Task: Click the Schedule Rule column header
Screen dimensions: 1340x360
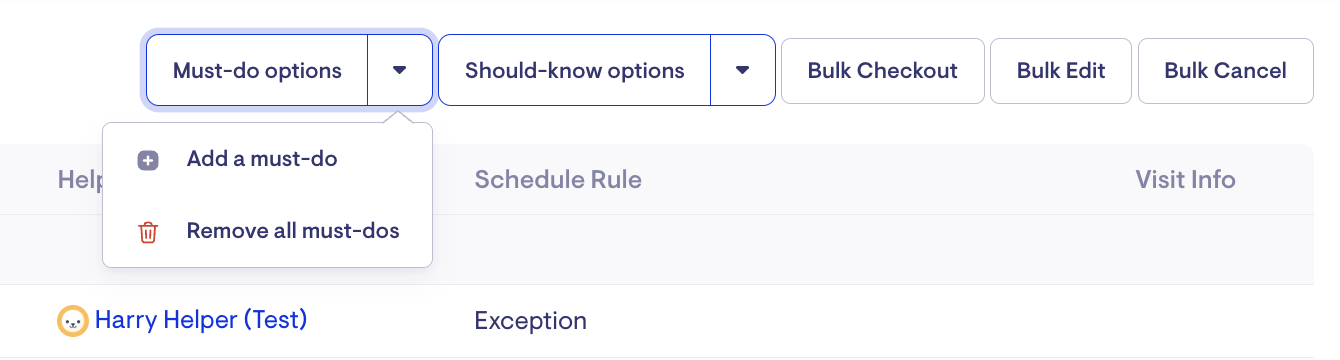Action: (558, 180)
